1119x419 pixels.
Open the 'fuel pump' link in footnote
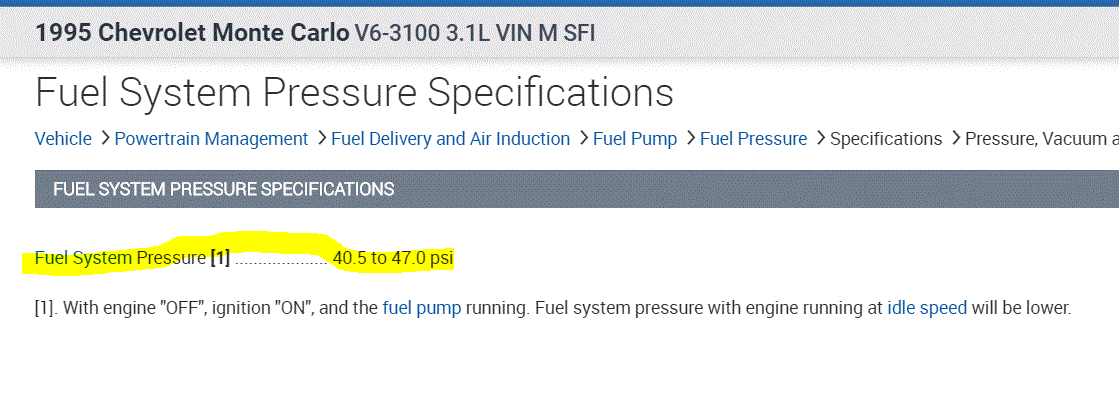(421, 308)
